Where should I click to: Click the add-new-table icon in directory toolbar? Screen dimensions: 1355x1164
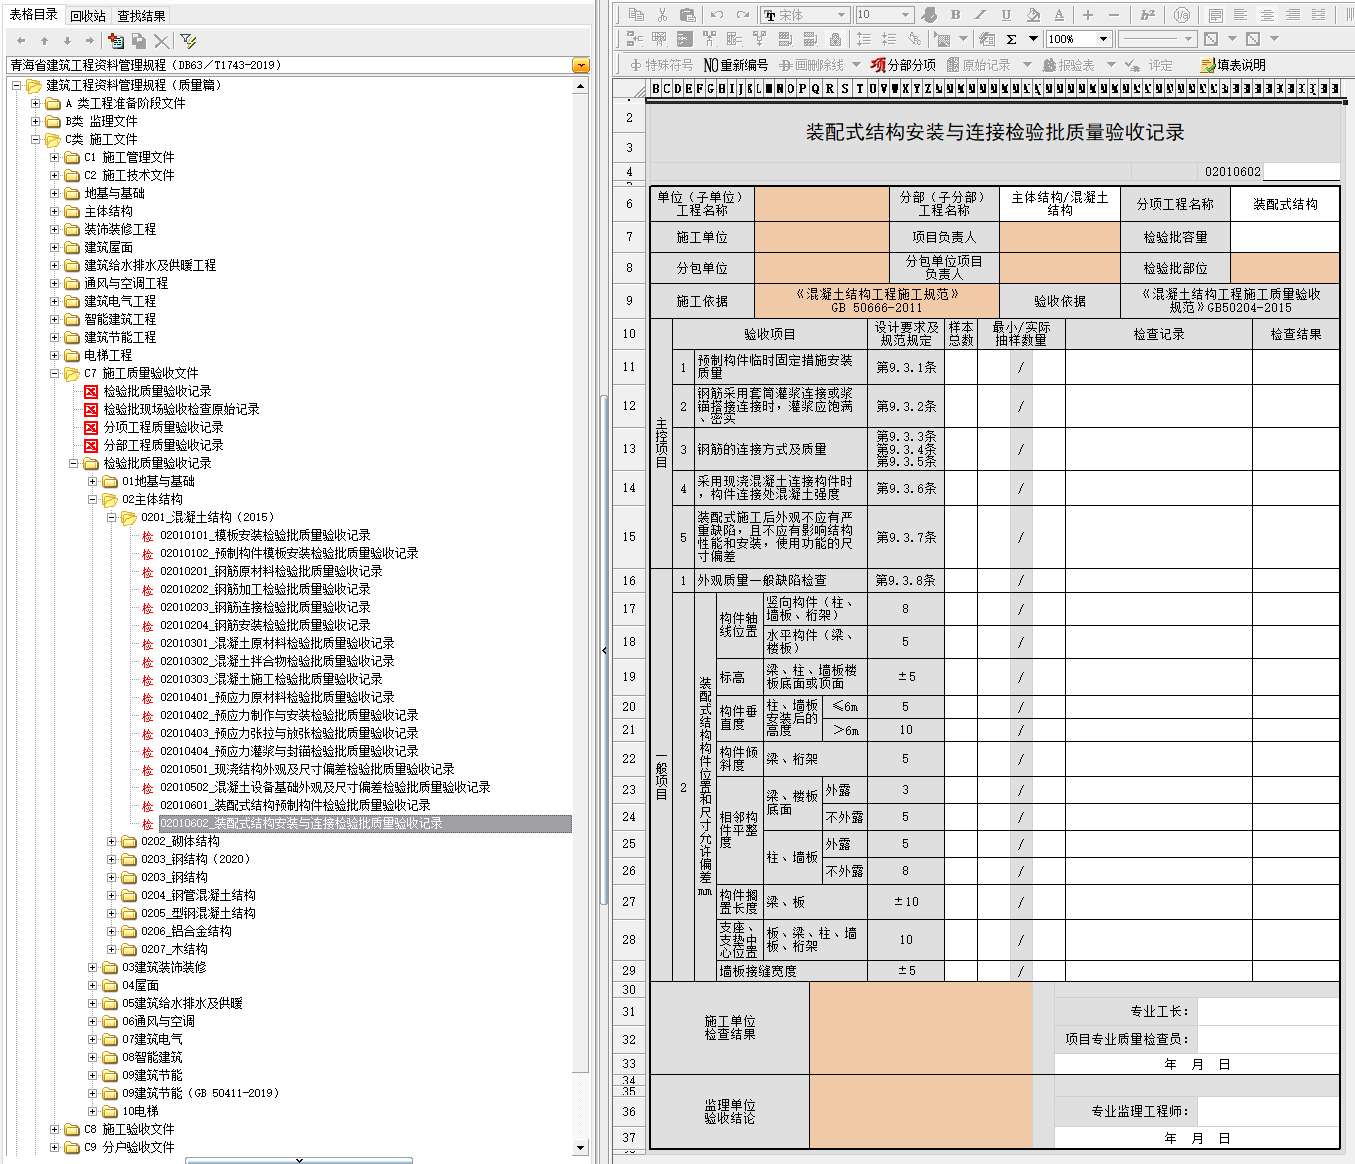tap(116, 40)
